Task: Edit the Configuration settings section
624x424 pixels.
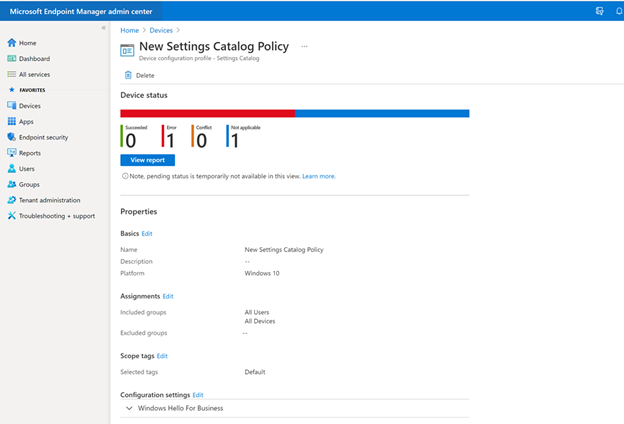Action: point(198,395)
